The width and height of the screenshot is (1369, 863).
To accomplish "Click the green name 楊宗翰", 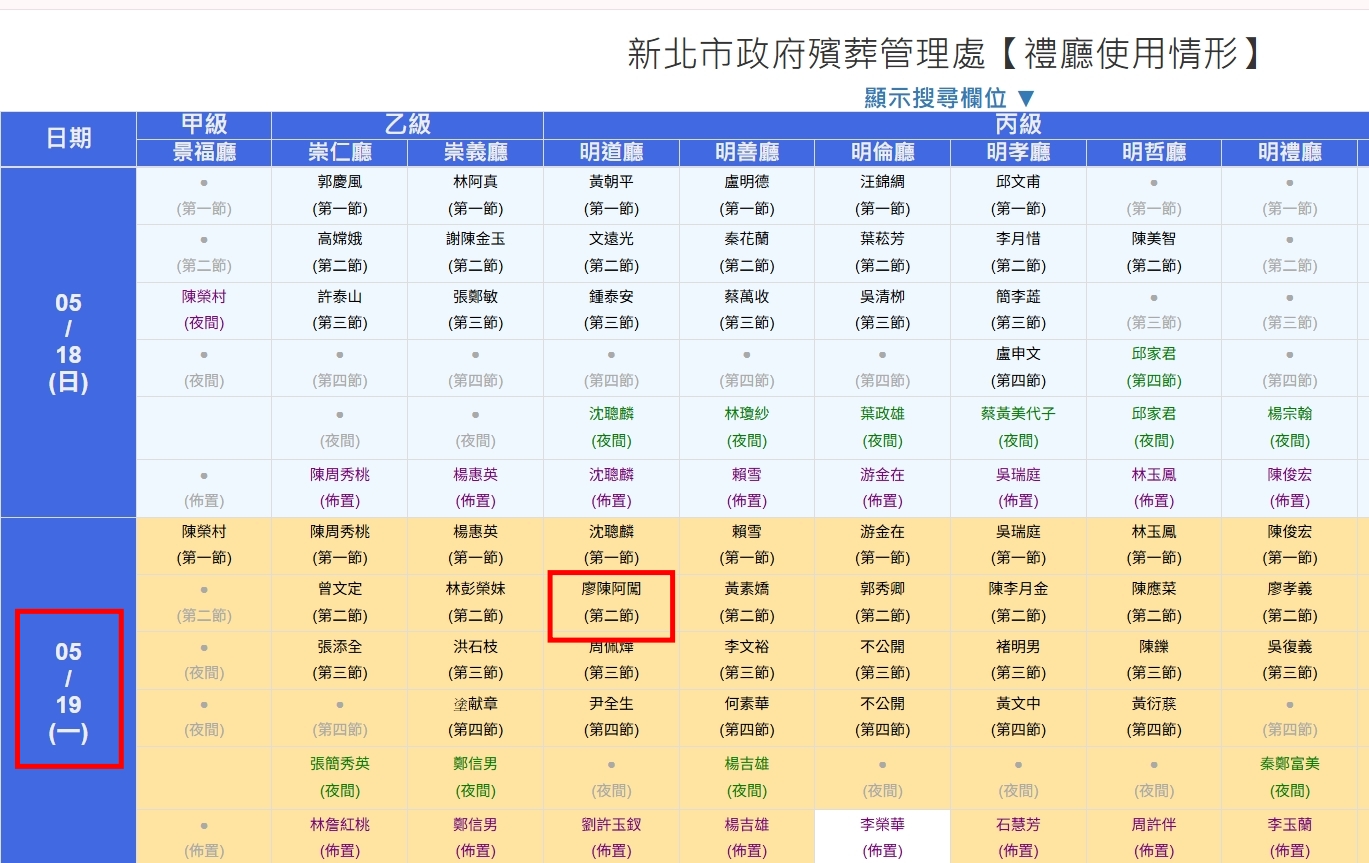I will [1290, 413].
